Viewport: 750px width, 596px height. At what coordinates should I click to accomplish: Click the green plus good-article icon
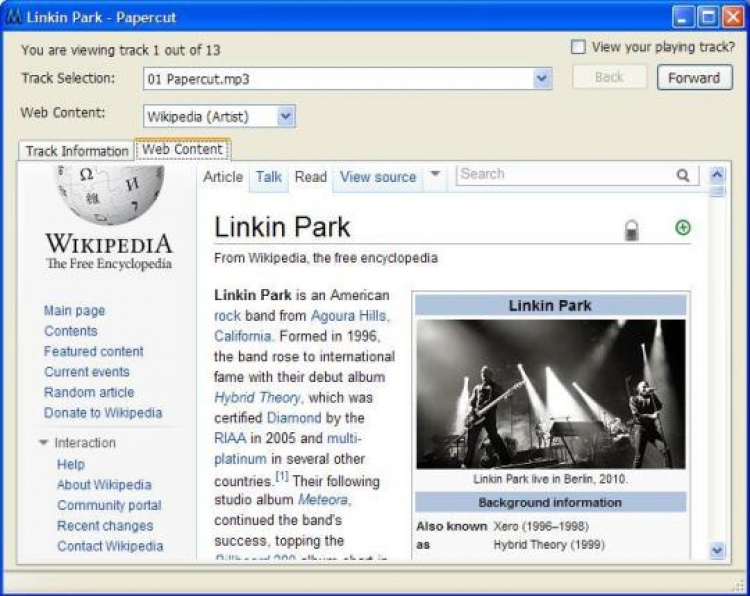pos(683,227)
